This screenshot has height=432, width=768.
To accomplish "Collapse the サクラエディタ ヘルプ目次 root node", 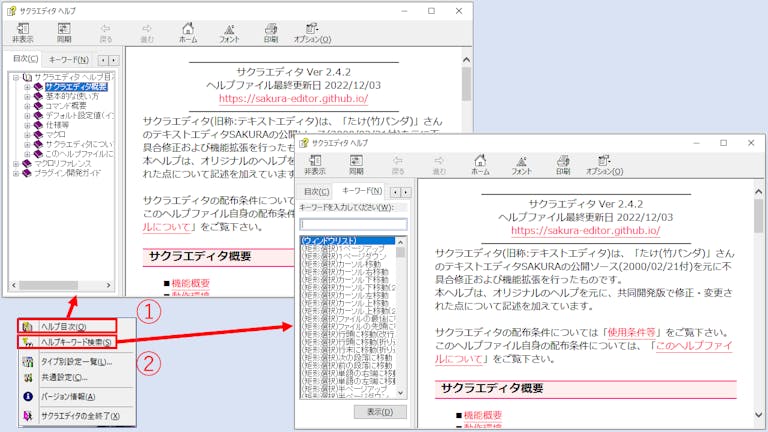I will pos(16,77).
